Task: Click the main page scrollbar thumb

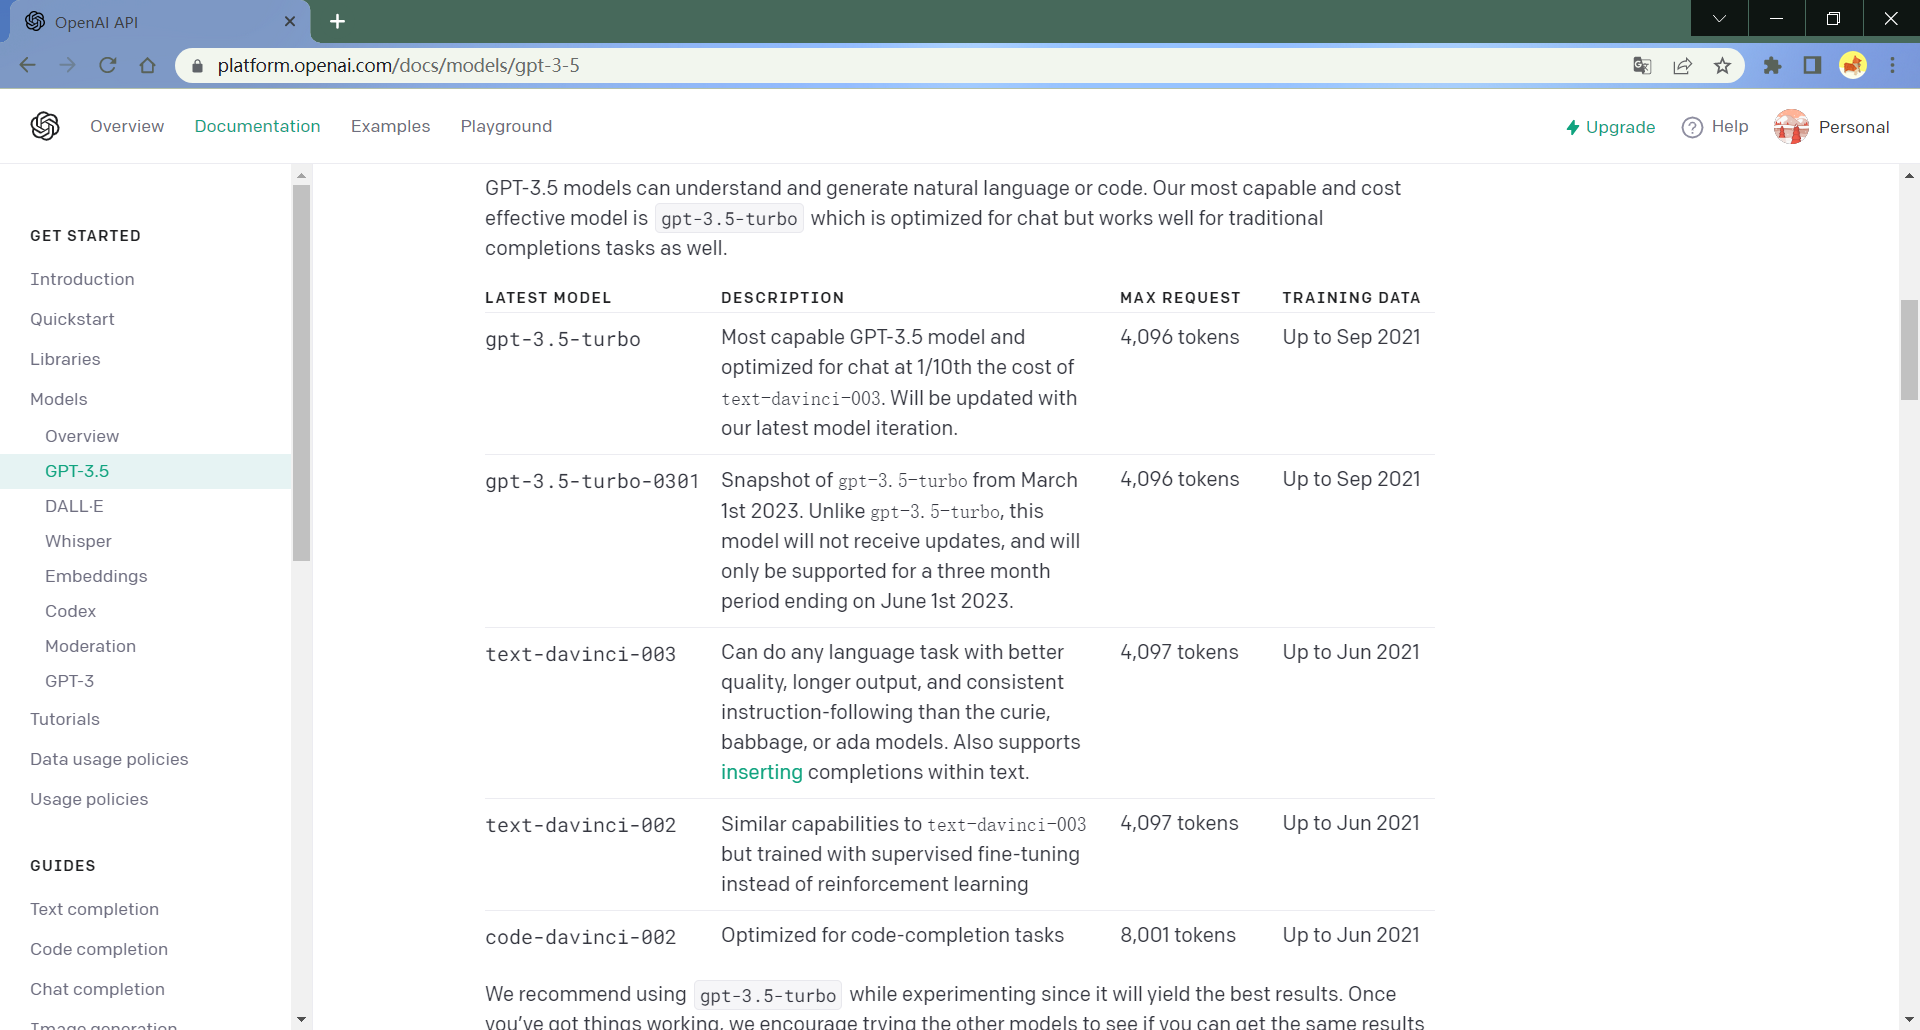Action: [x=1909, y=350]
